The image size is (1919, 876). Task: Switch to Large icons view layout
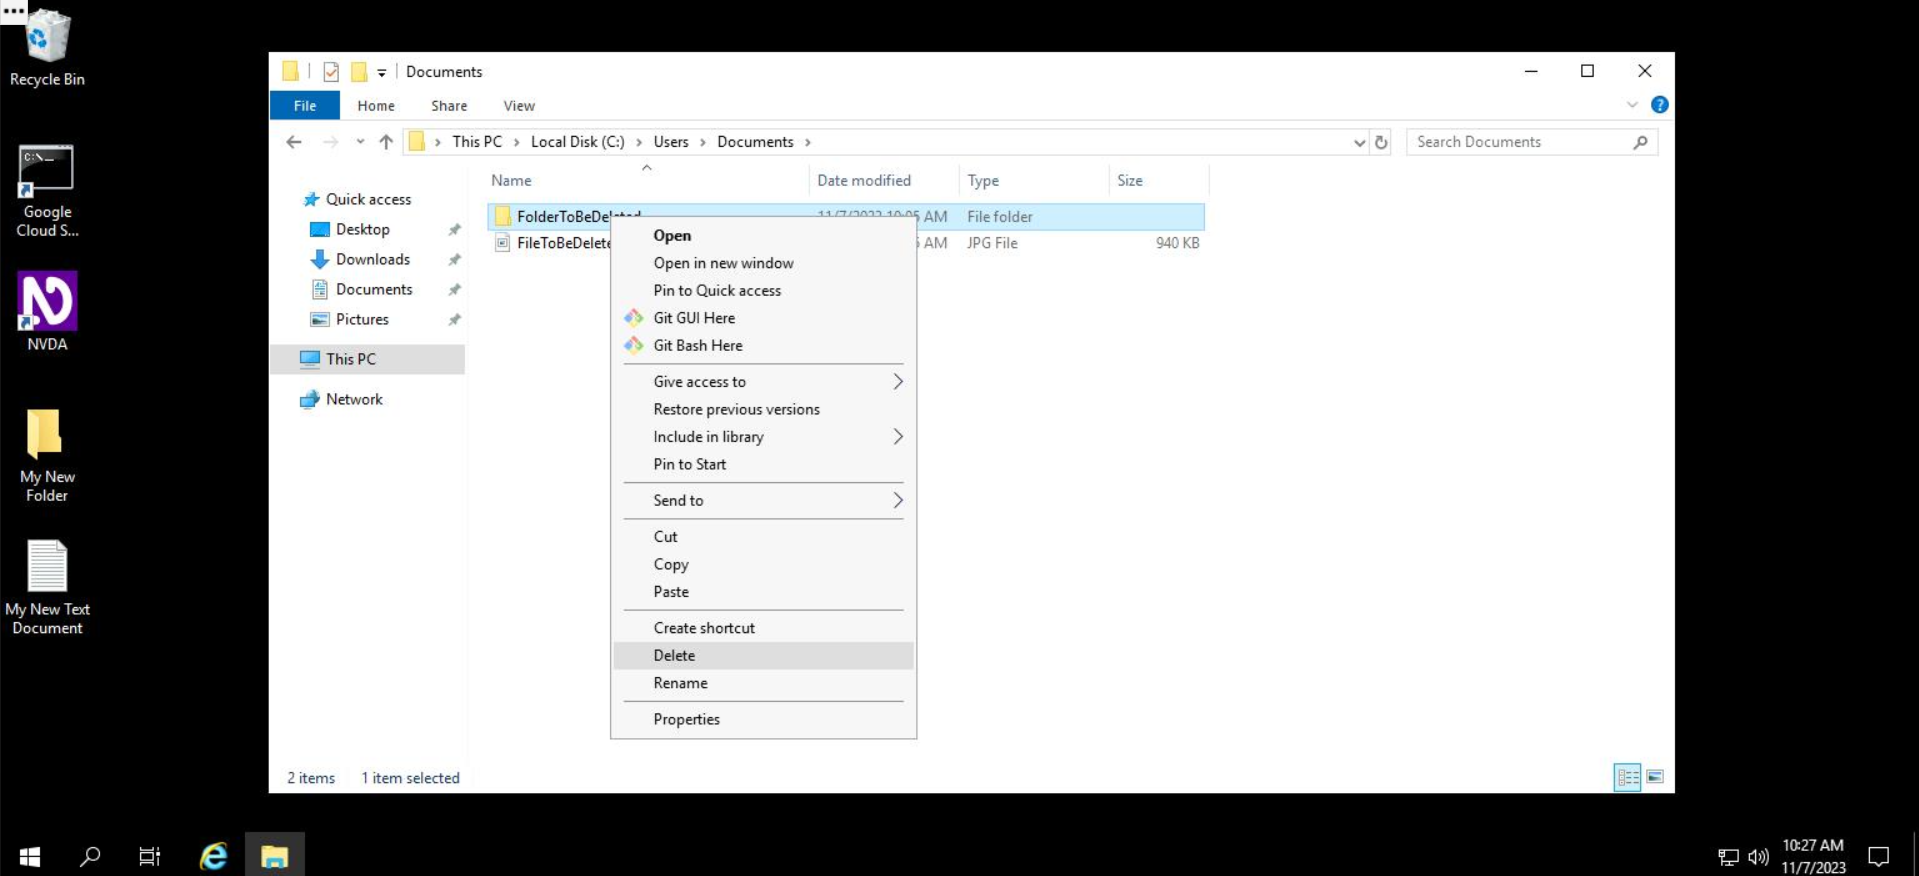tap(1655, 777)
